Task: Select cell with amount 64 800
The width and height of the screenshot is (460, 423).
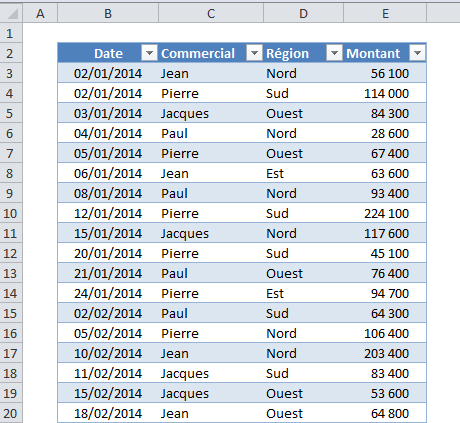Action: 385,413
